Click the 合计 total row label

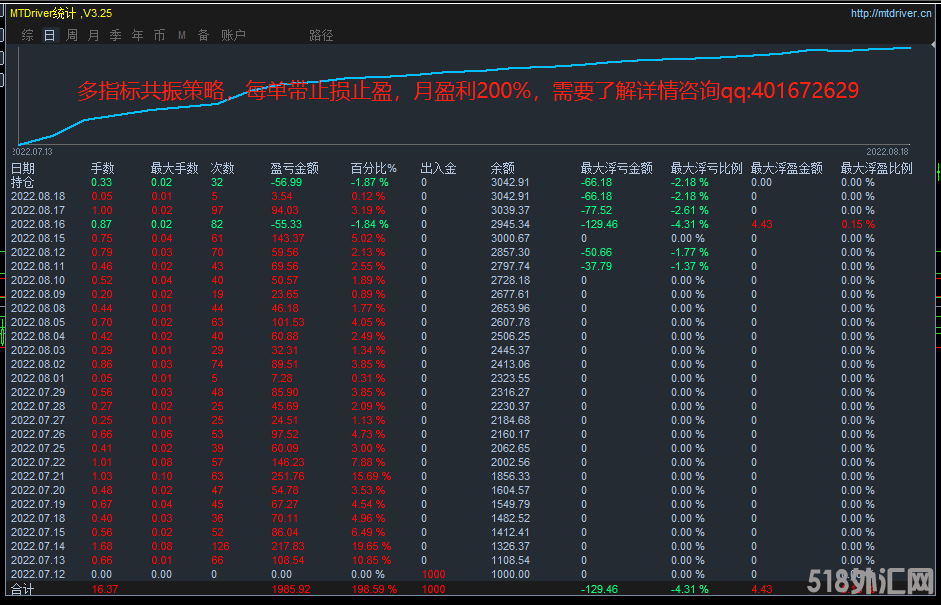tap(23, 589)
